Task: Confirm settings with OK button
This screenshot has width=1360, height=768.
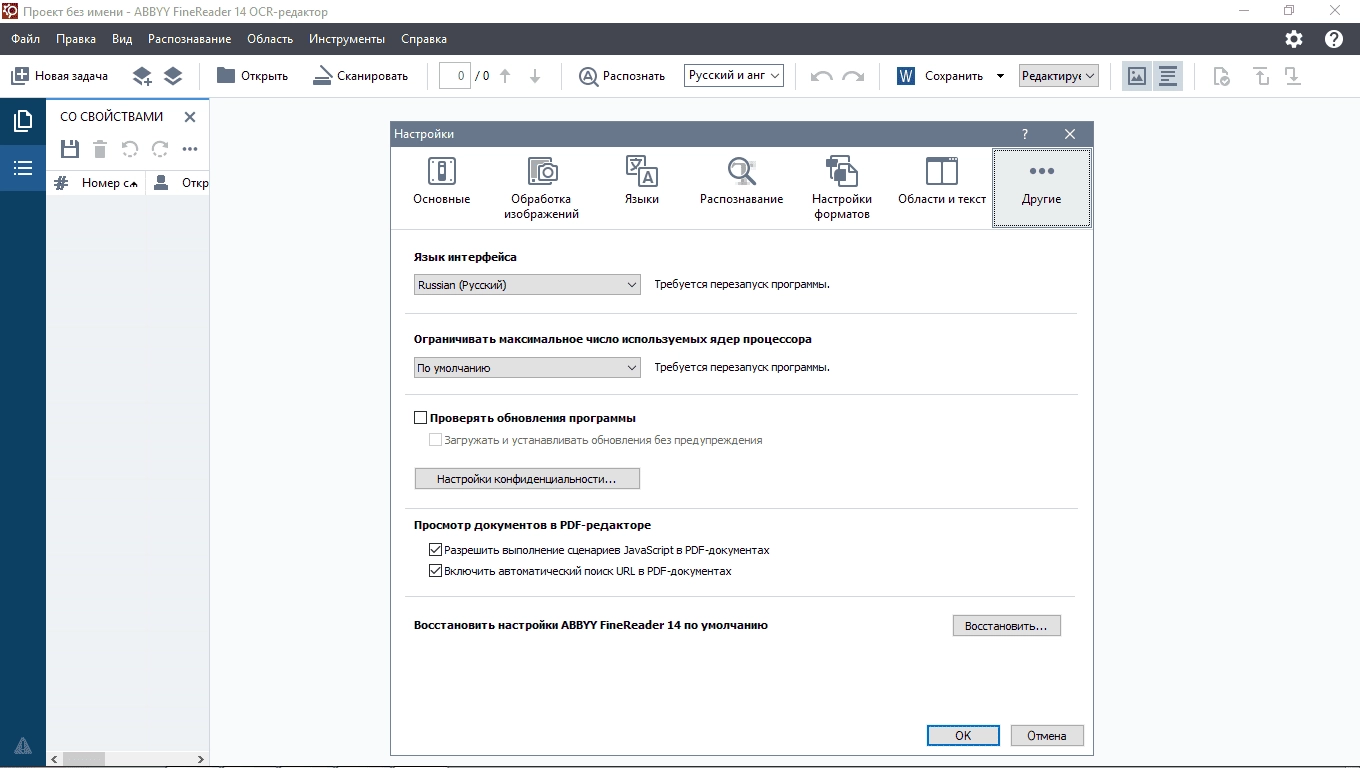Action: (x=963, y=735)
